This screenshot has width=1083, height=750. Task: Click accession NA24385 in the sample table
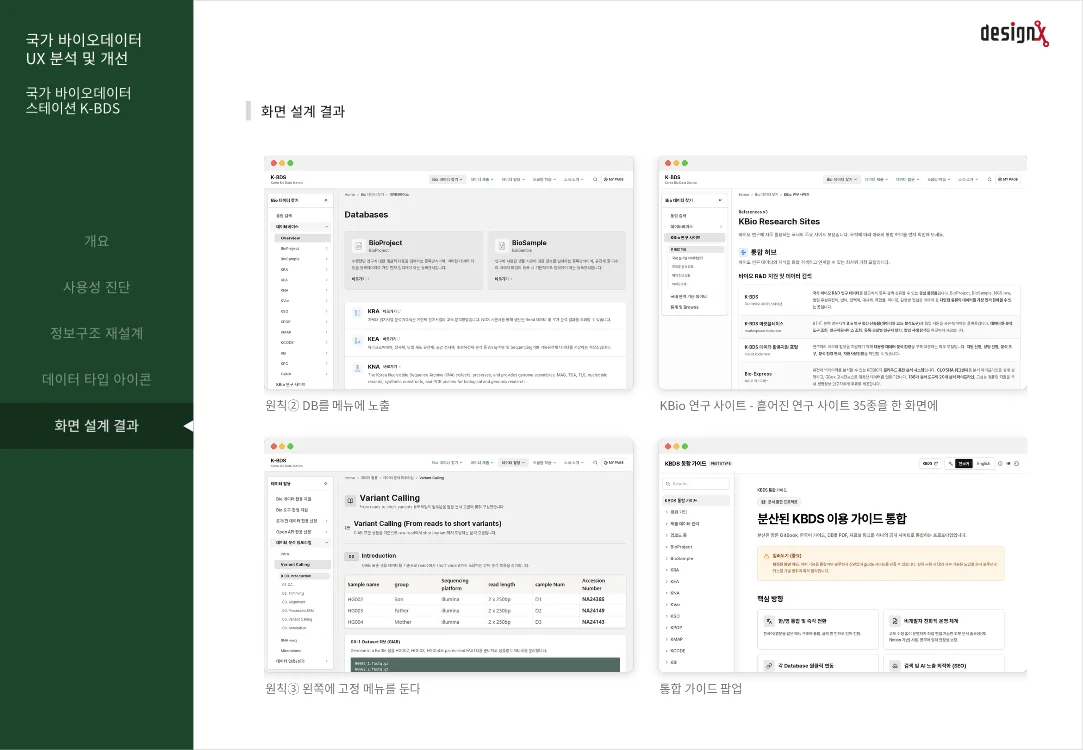pos(593,599)
